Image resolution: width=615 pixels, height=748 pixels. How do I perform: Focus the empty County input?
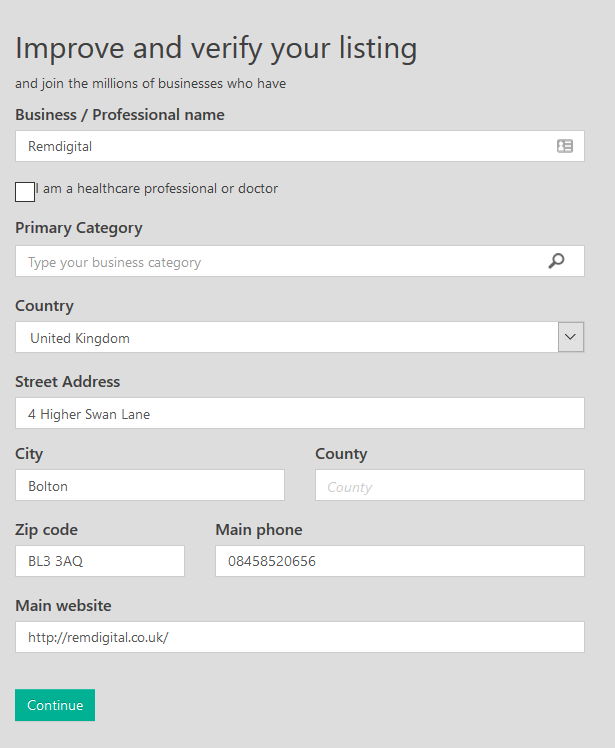pos(449,485)
